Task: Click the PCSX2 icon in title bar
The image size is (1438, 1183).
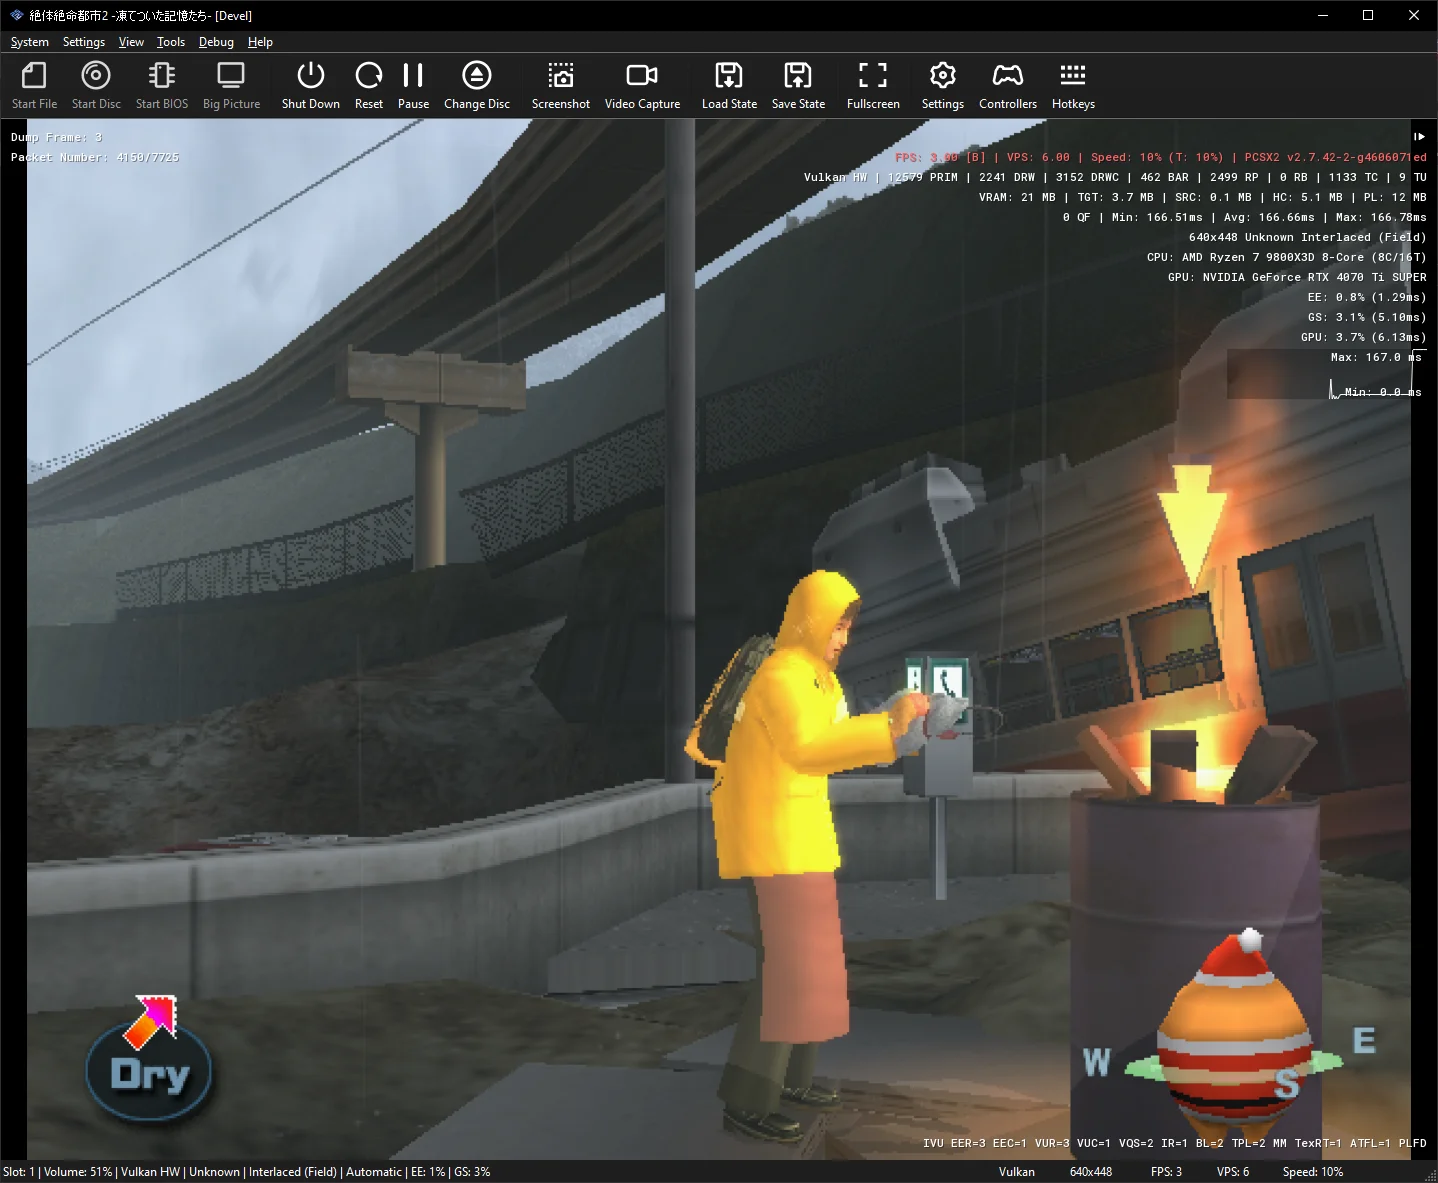Action: (17, 15)
